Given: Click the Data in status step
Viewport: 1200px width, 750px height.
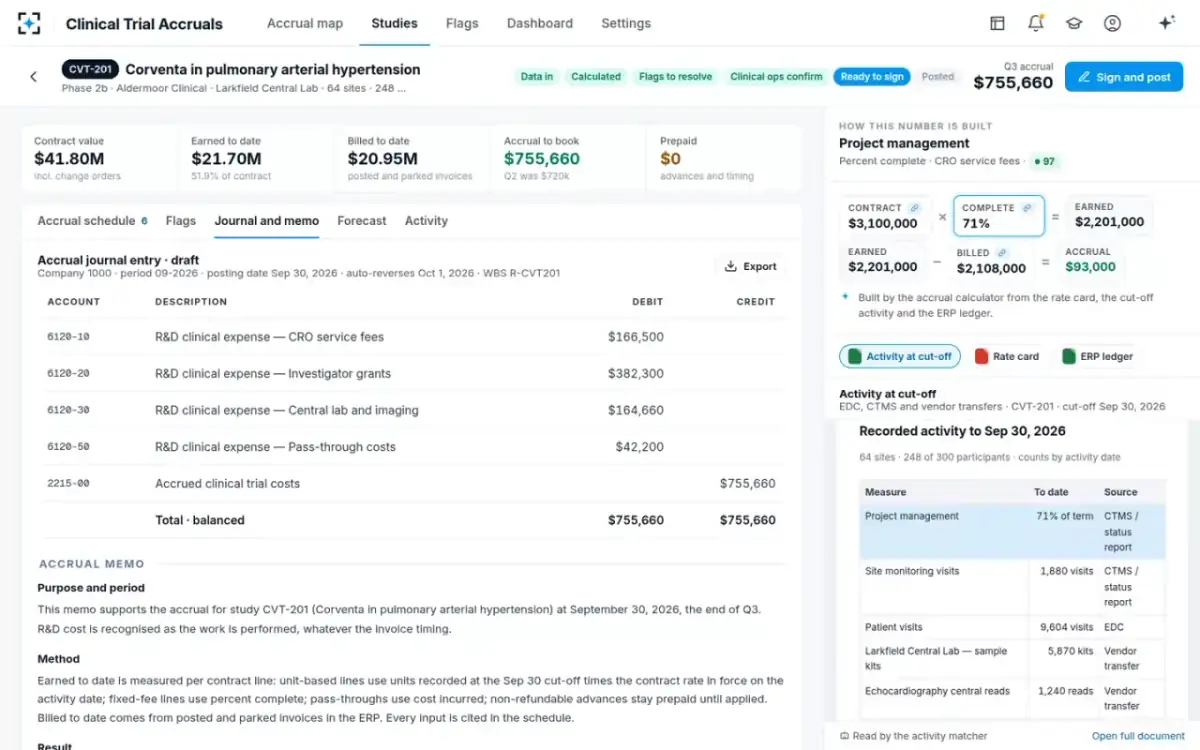Looking at the screenshot, I should [537, 76].
